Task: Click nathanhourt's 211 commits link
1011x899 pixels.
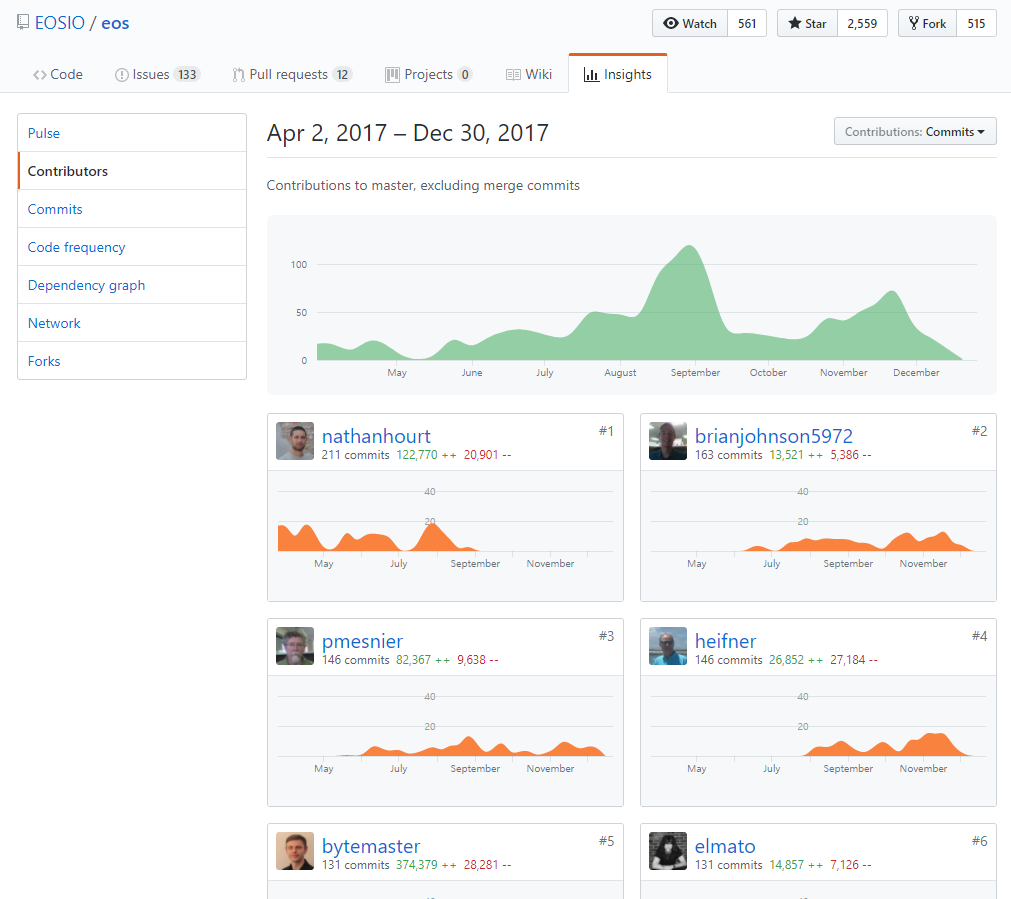Action: coord(355,455)
